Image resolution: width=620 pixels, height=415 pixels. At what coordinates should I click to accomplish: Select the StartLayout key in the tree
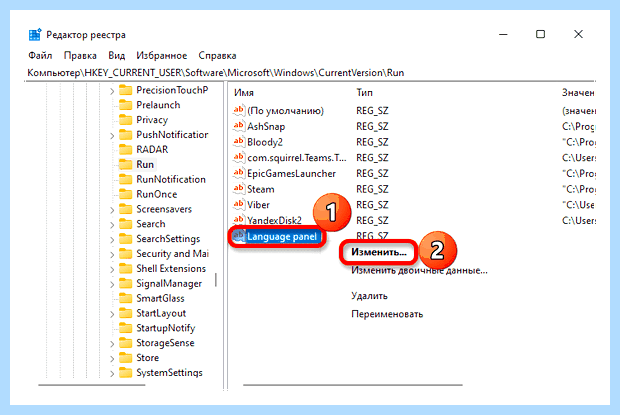point(161,313)
